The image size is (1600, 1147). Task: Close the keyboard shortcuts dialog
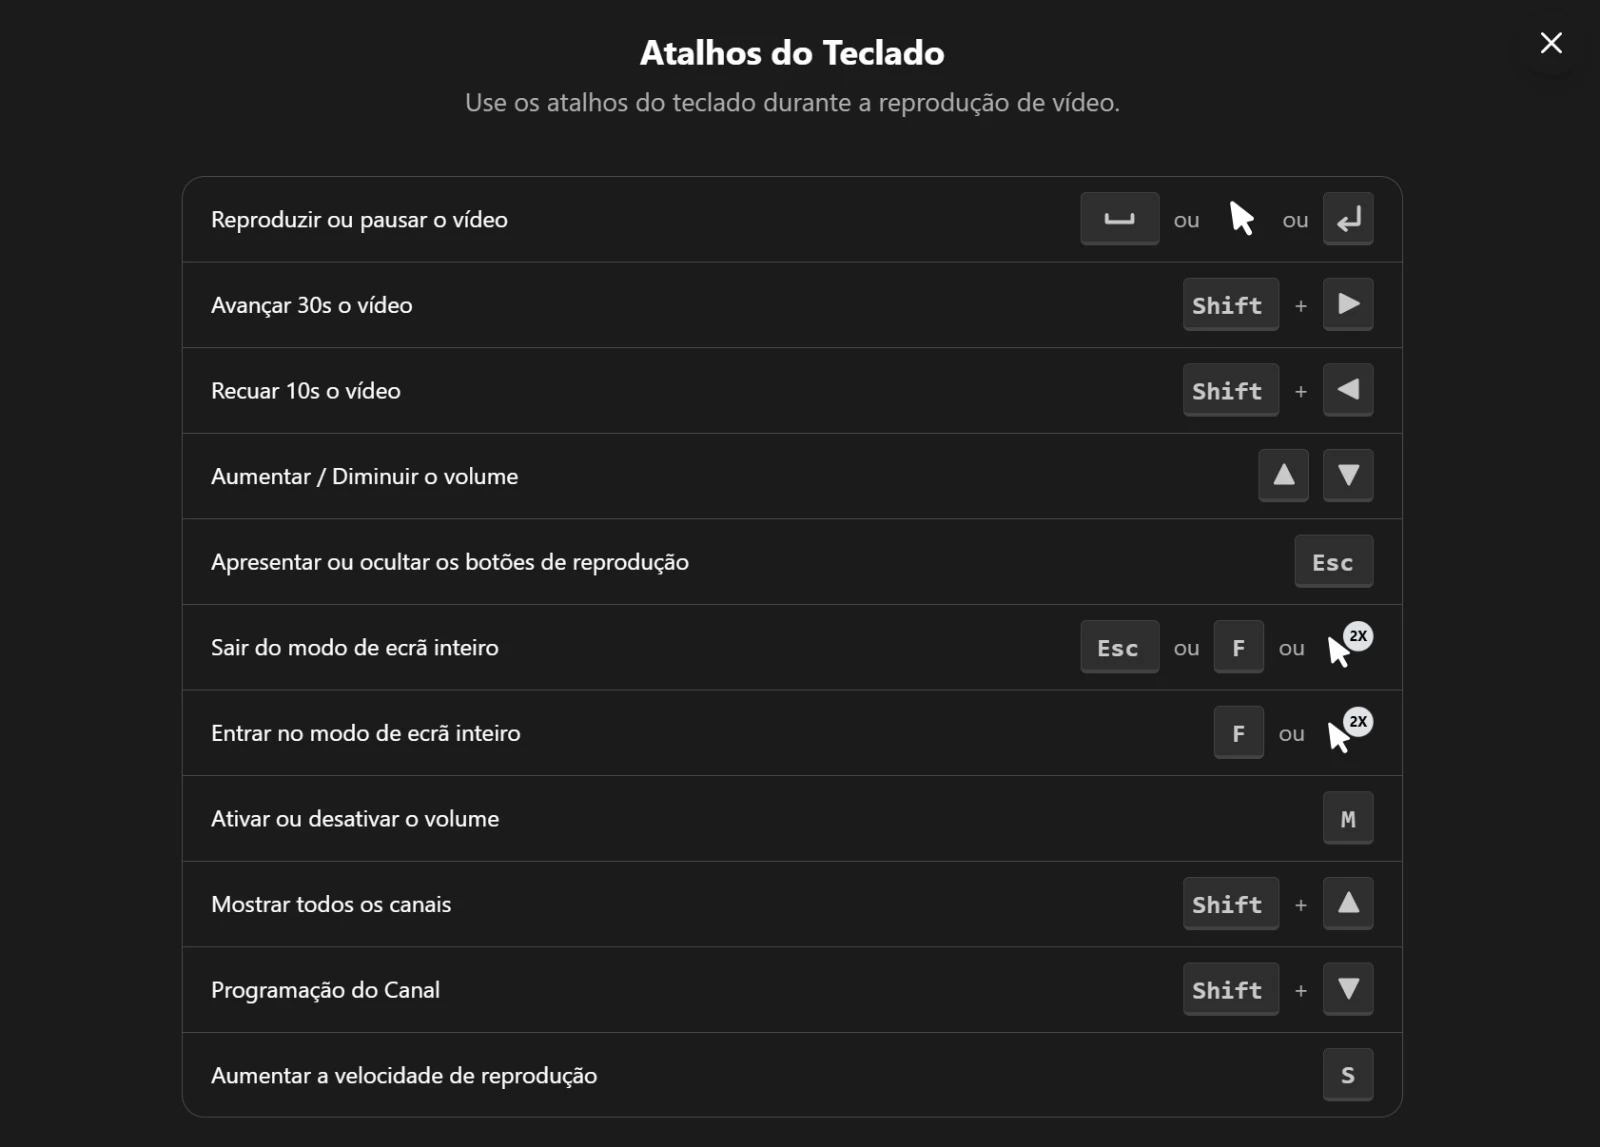point(1550,43)
